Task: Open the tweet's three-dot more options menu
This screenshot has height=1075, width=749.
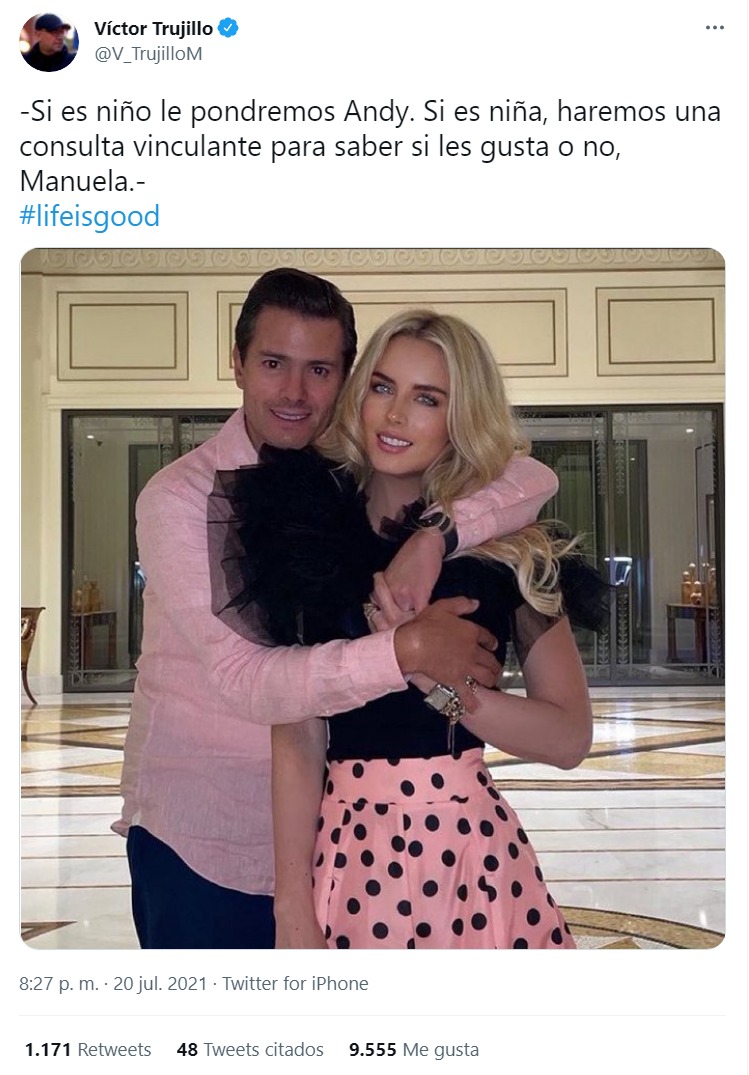Action: [714, 27]
